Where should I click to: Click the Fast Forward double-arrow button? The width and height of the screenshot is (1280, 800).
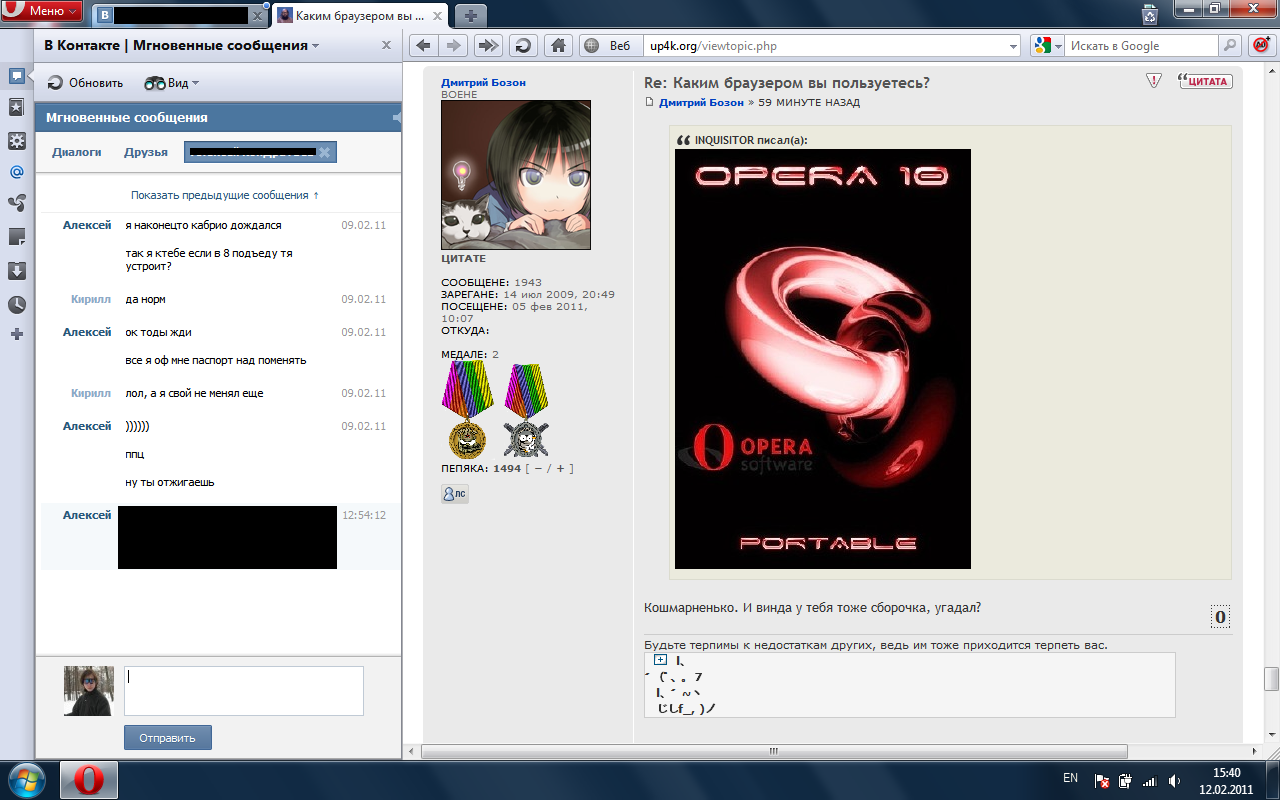tap(487, 45)
